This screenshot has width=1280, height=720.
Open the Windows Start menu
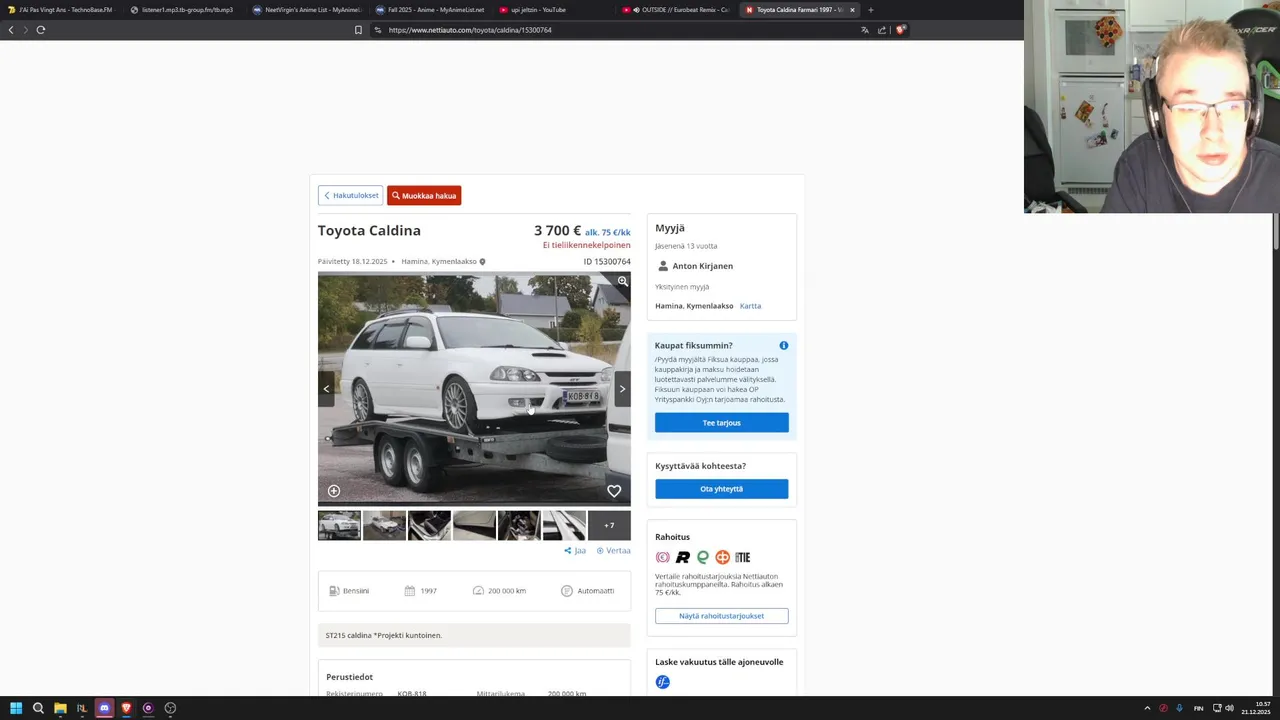point(16,708)
